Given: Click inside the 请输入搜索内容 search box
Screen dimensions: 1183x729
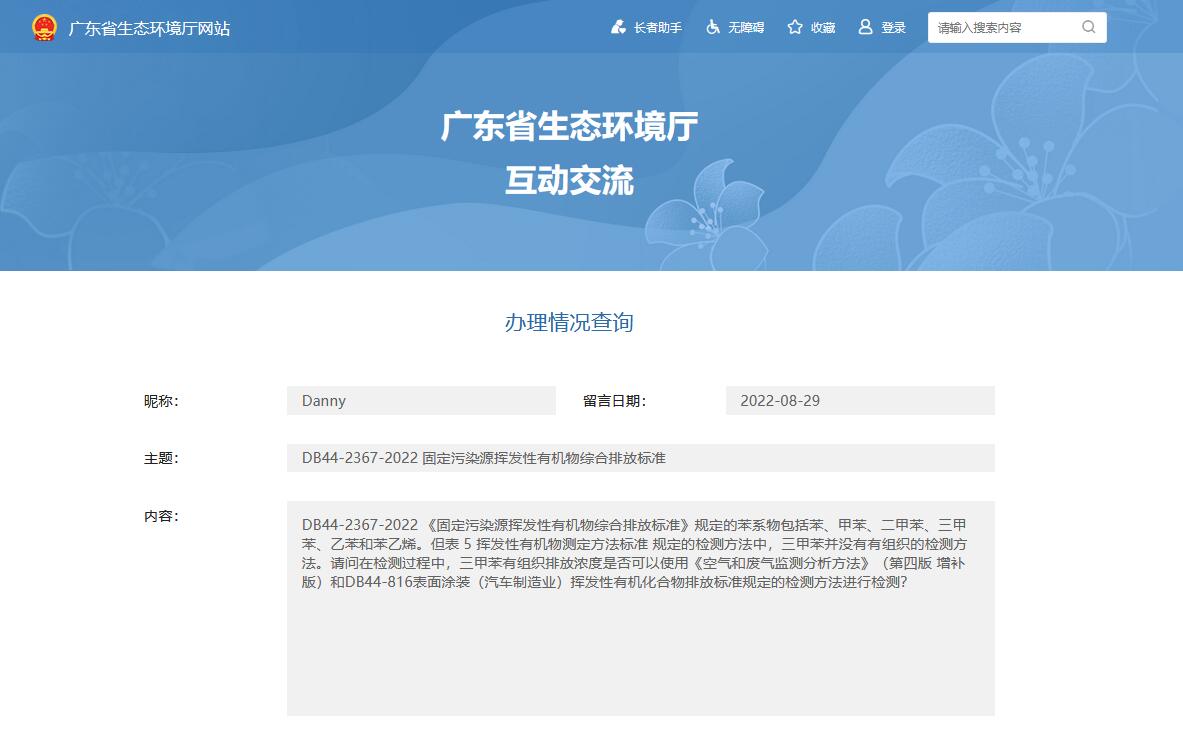Looking at the screenshot, I should 1000,27.
